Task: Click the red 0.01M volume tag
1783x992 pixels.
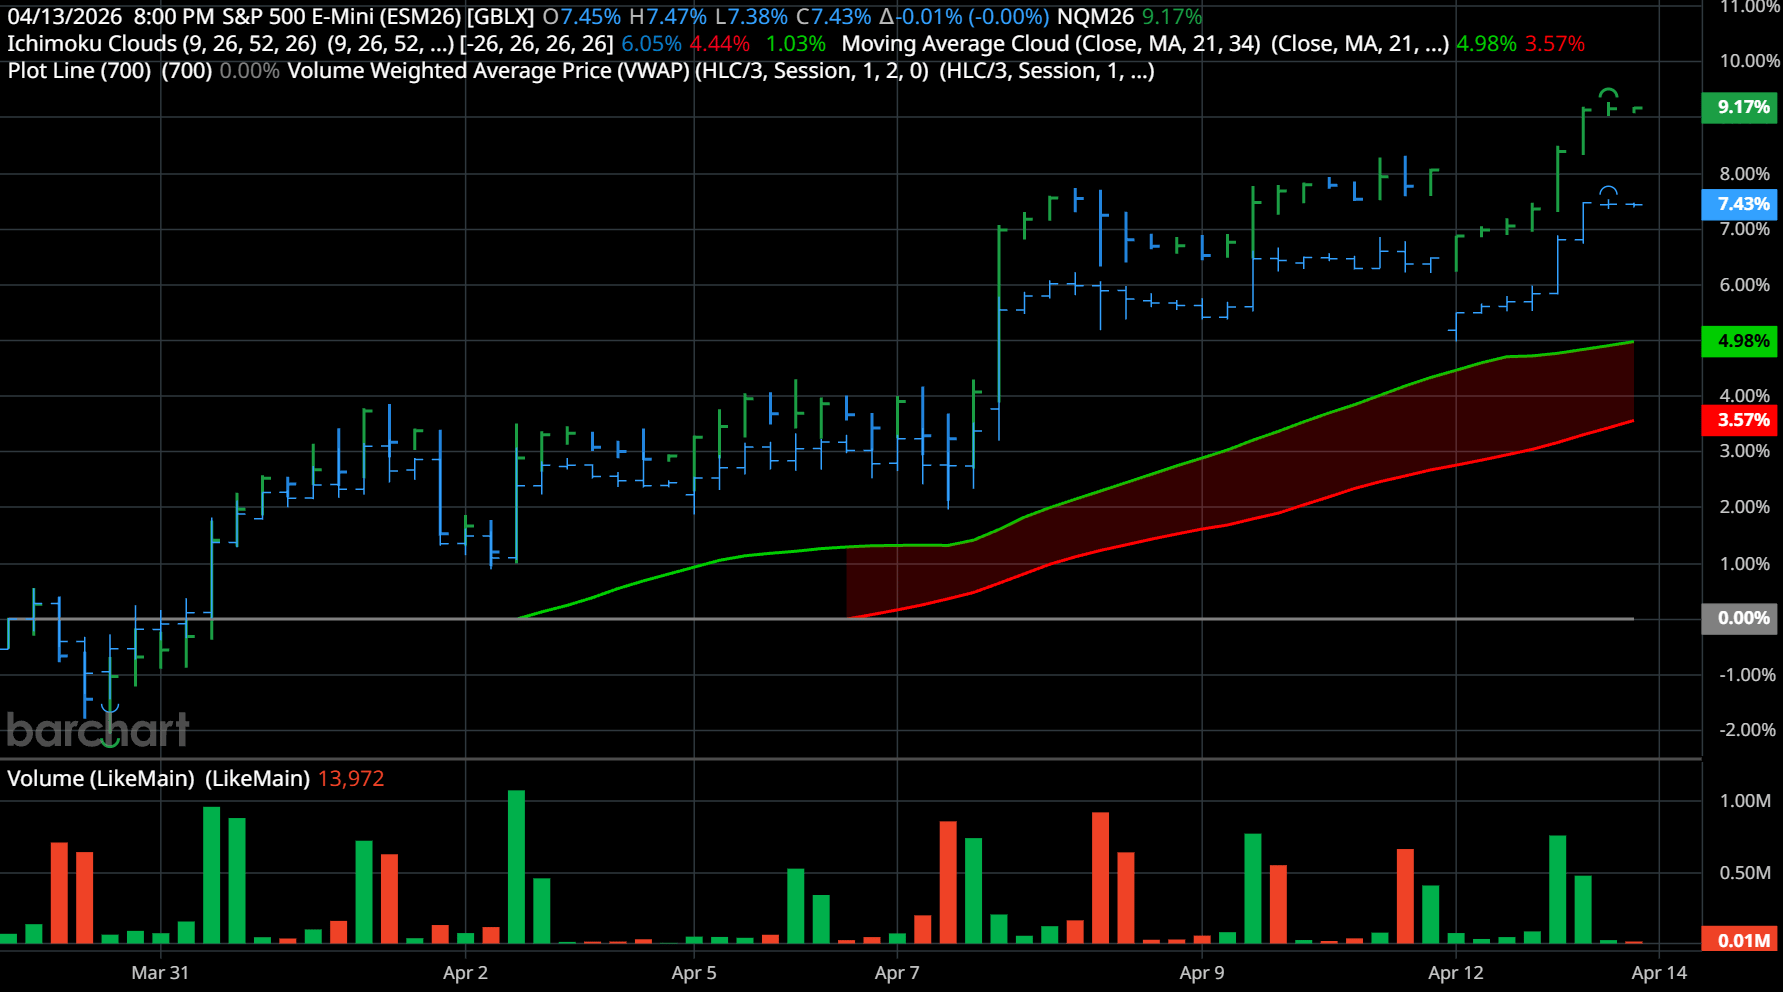Action: 1742,940
